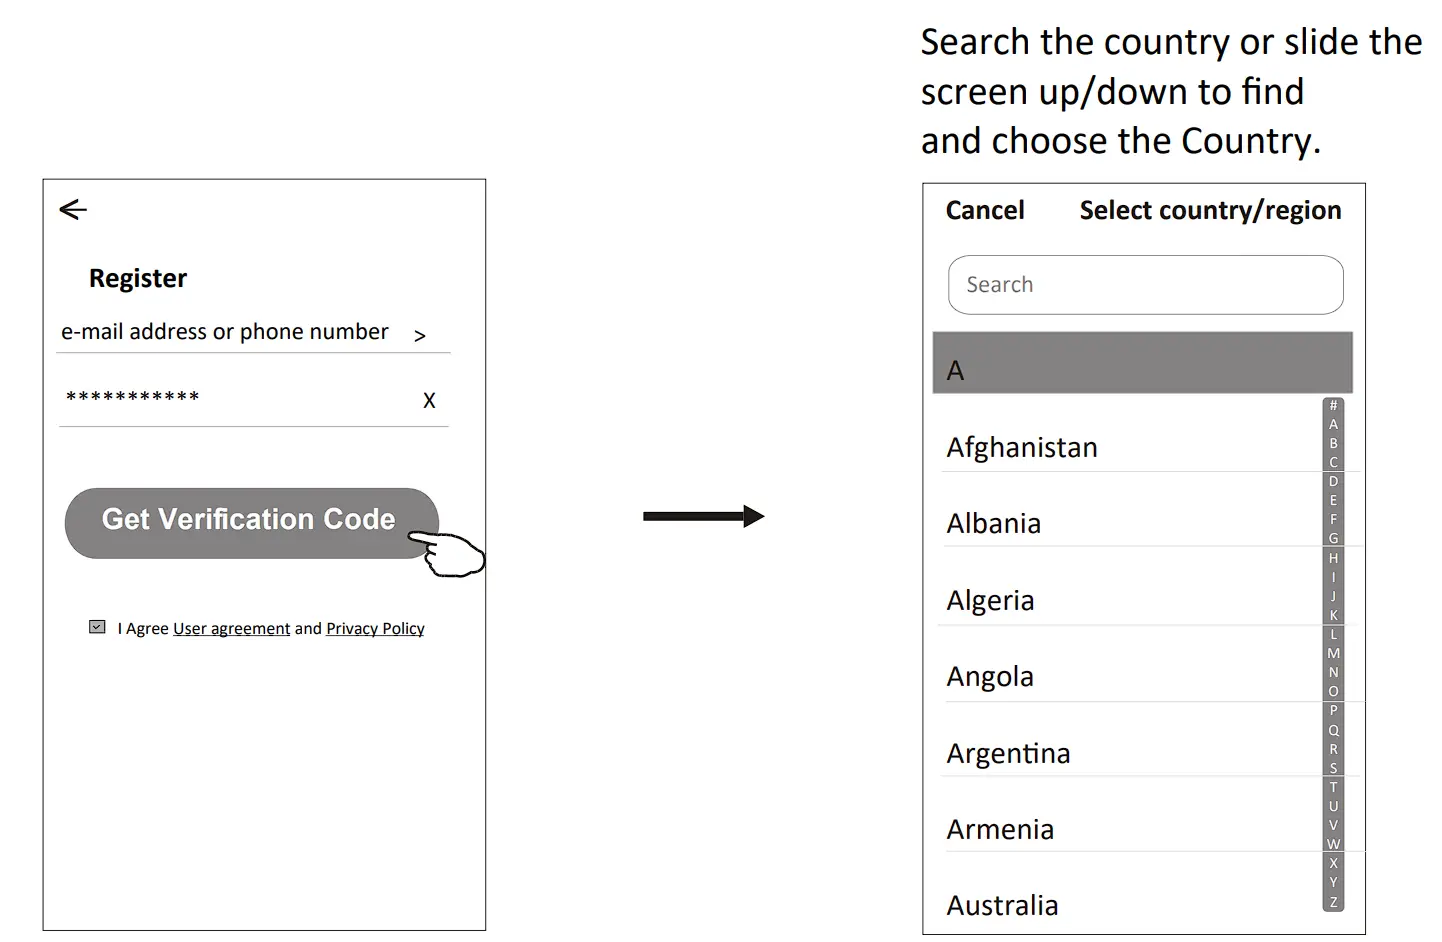Image resolution: width=1442 pixels, height=942 pixels.
Task: Select Angola from the list
Action: (990, 677)
